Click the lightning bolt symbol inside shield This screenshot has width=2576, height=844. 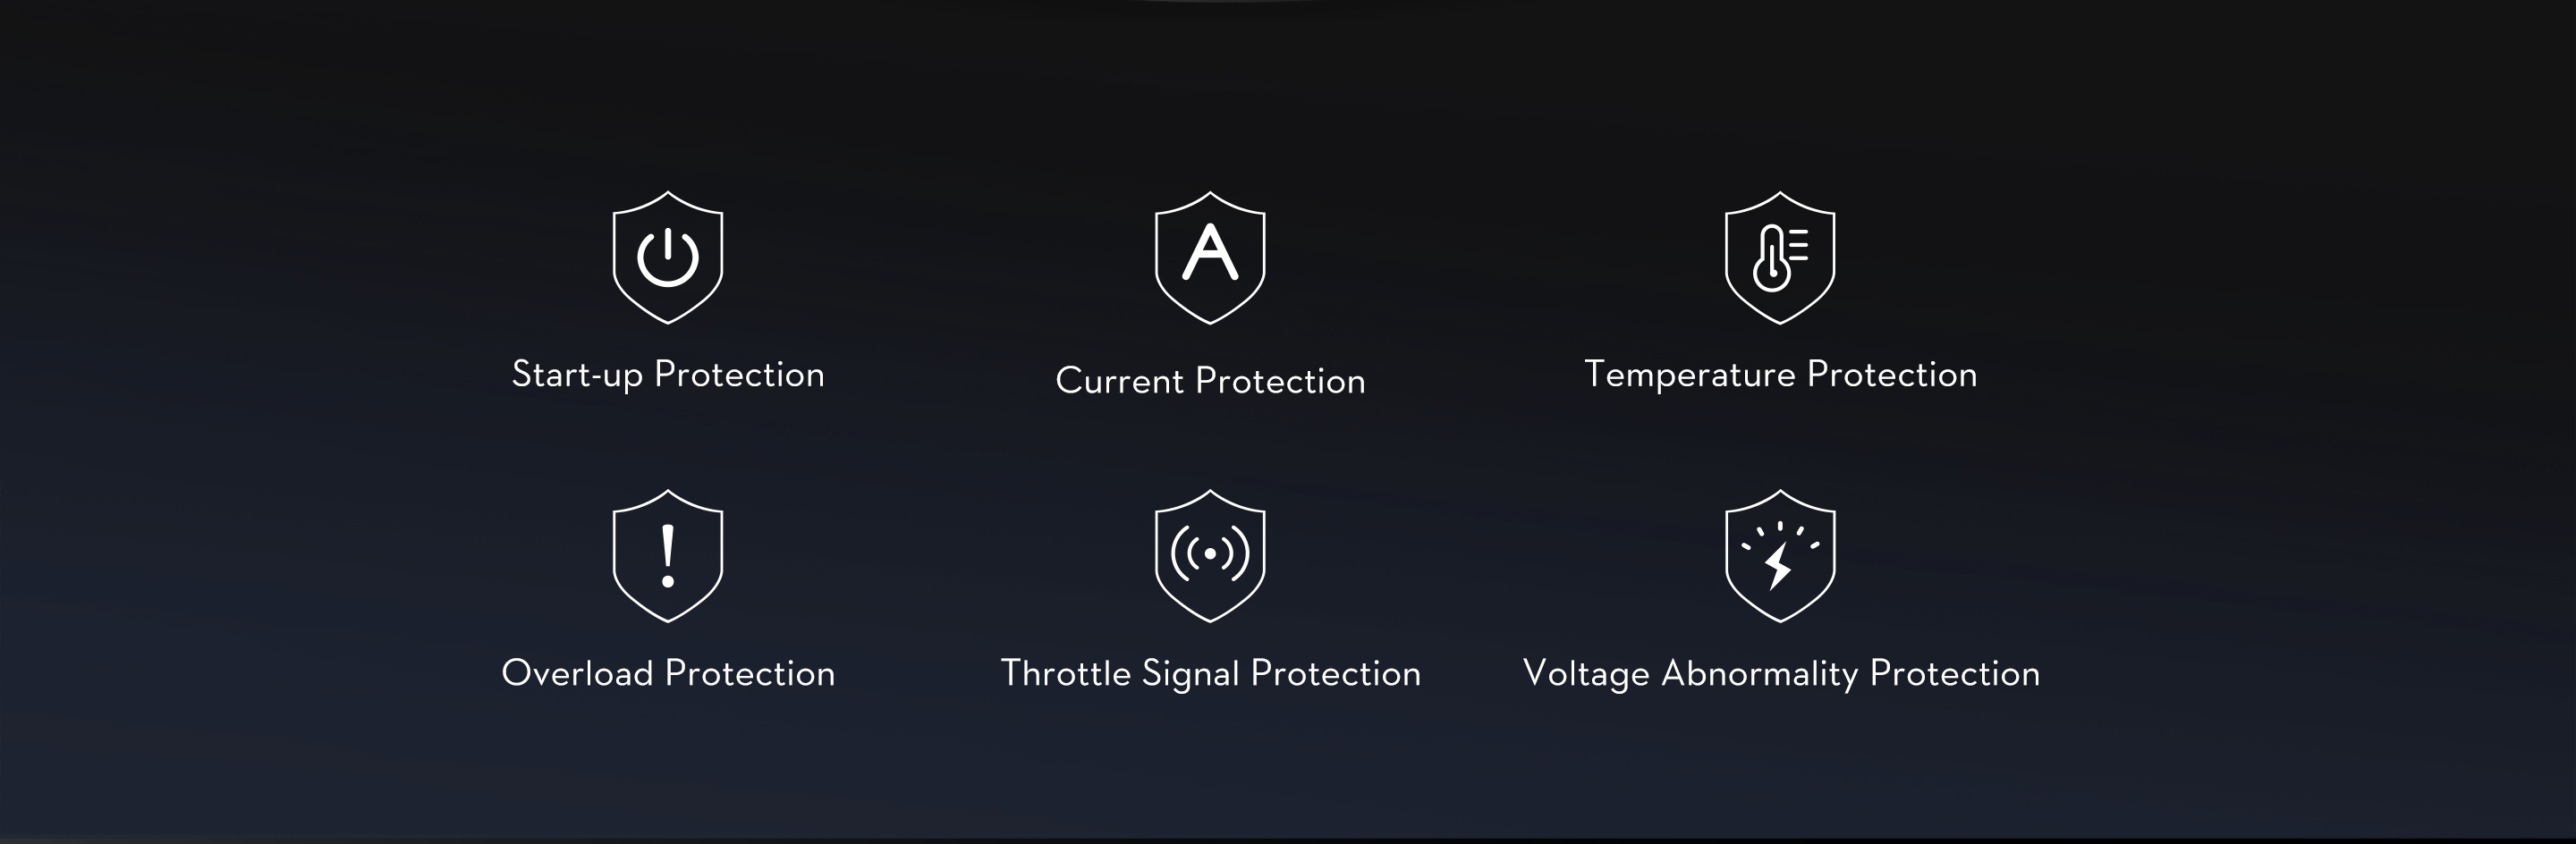coord(1778,567)
